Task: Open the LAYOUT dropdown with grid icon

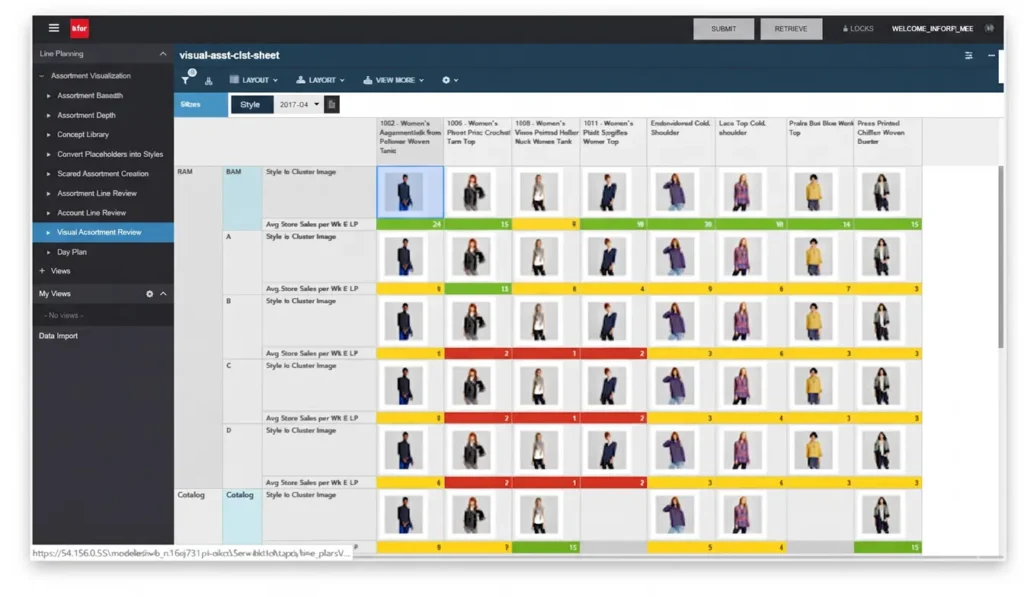Action: (253, 80)
